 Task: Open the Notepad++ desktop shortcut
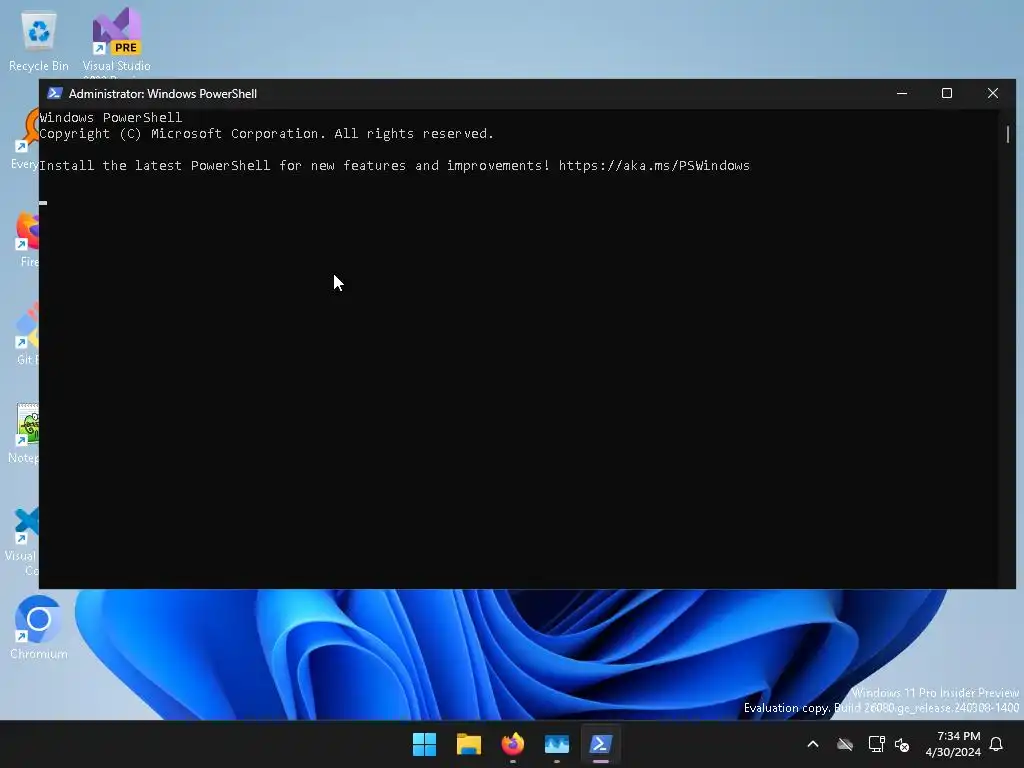(25, 432)
